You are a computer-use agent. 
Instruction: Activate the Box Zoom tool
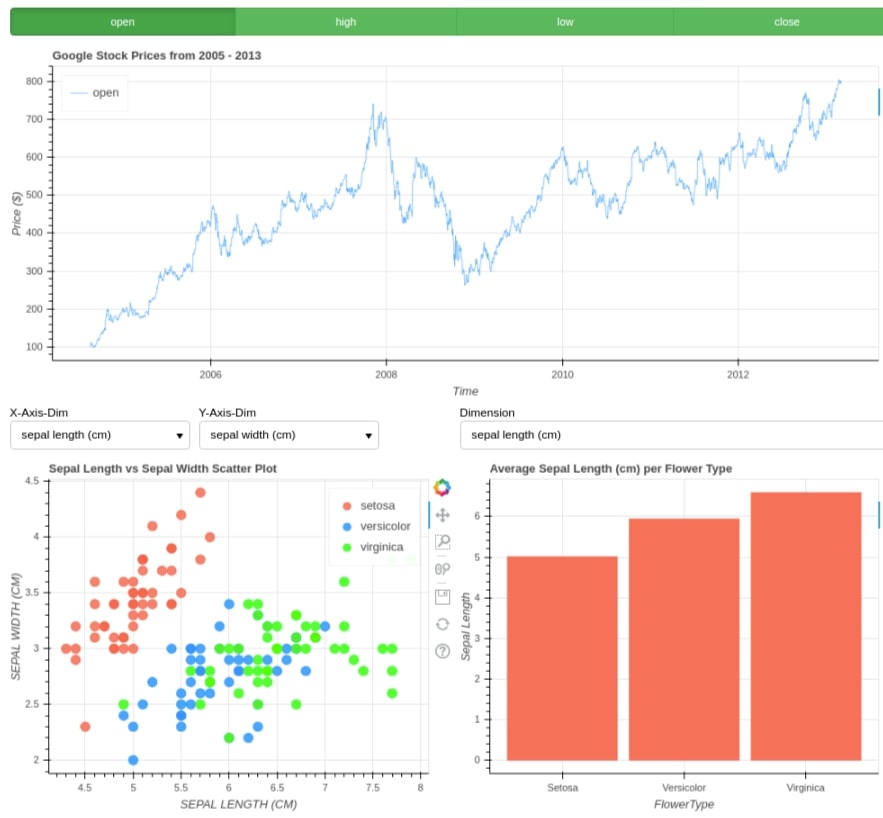pos(443,542)
